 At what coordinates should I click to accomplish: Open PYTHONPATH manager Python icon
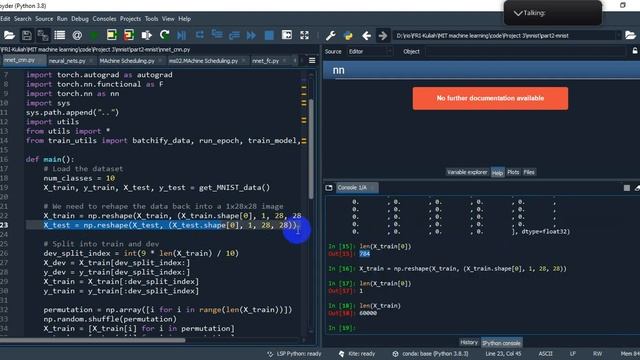point(348,36)
